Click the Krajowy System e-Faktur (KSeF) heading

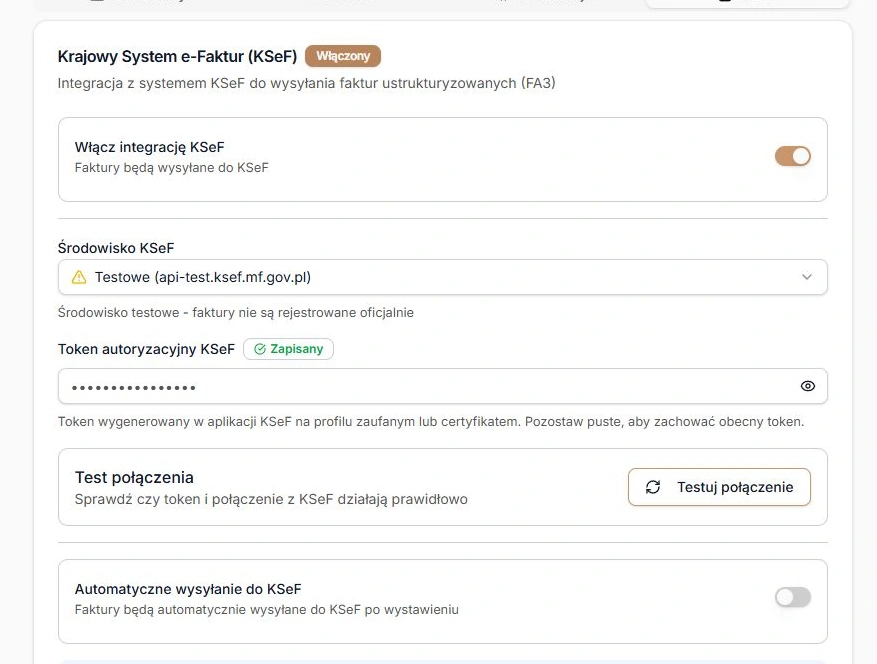177,56
